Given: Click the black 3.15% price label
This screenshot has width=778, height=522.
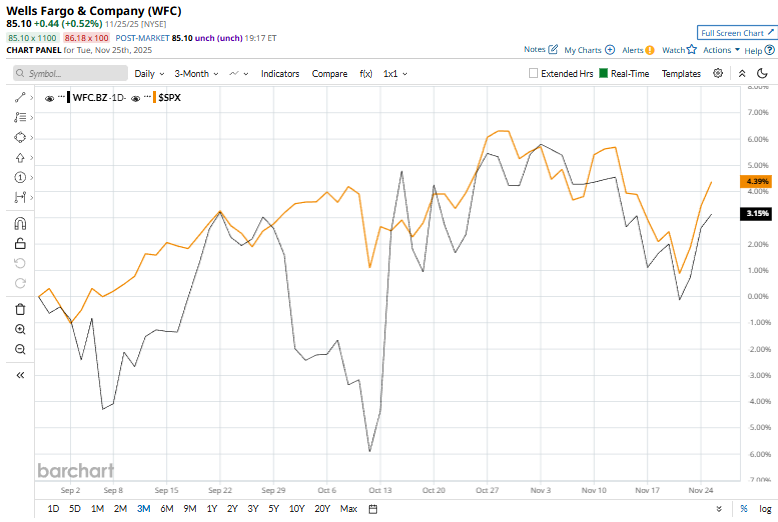Looking at the screenshot, I should click(x=756, y=214).
